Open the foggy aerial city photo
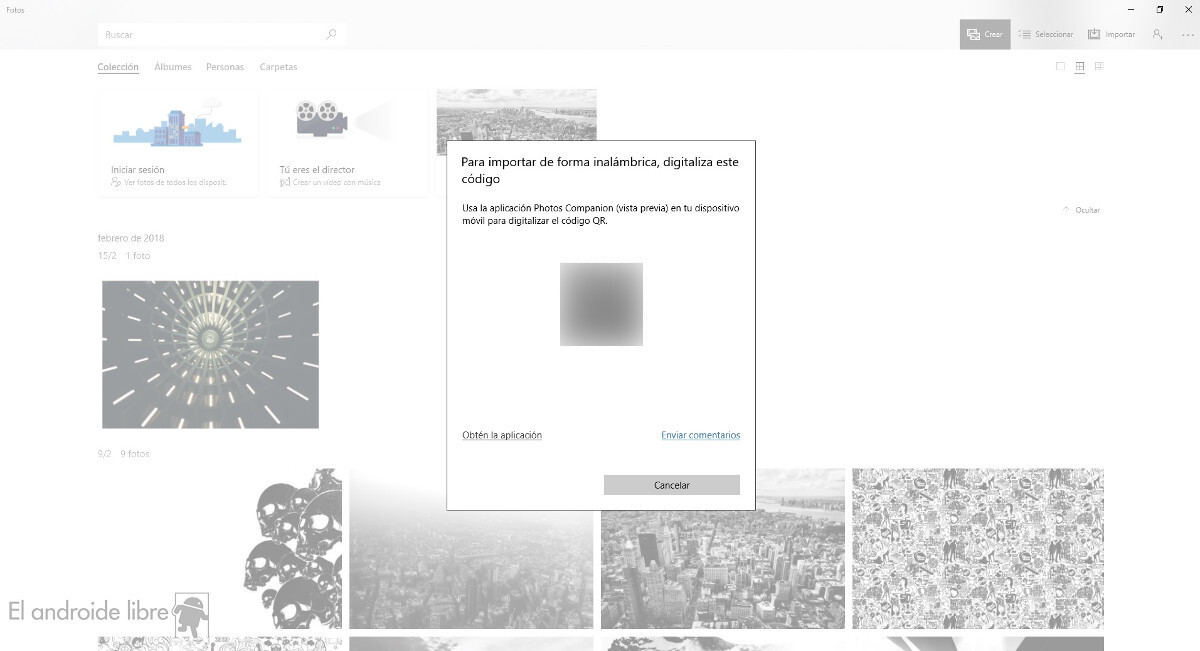The width and height of the screenshot is (1200, 651). pos(471,548)
